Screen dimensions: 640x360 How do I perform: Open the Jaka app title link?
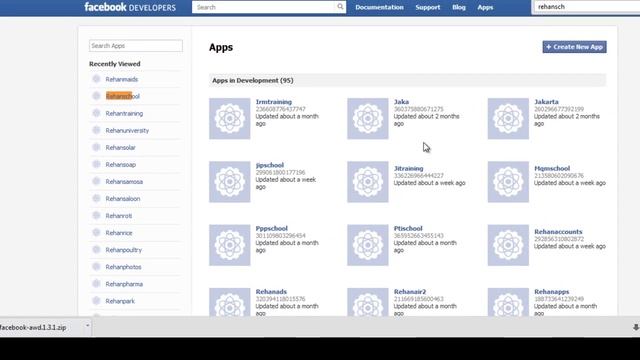point(401,102)
